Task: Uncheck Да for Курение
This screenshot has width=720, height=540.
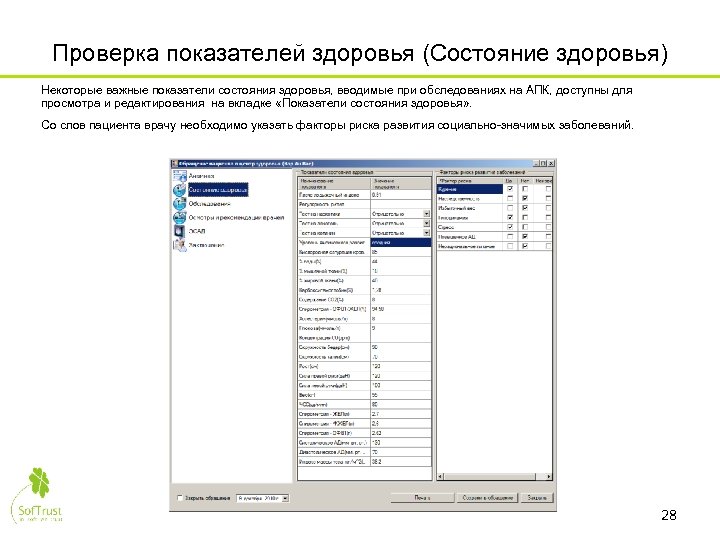Action: pyautogui.click(x=510, y=189)
